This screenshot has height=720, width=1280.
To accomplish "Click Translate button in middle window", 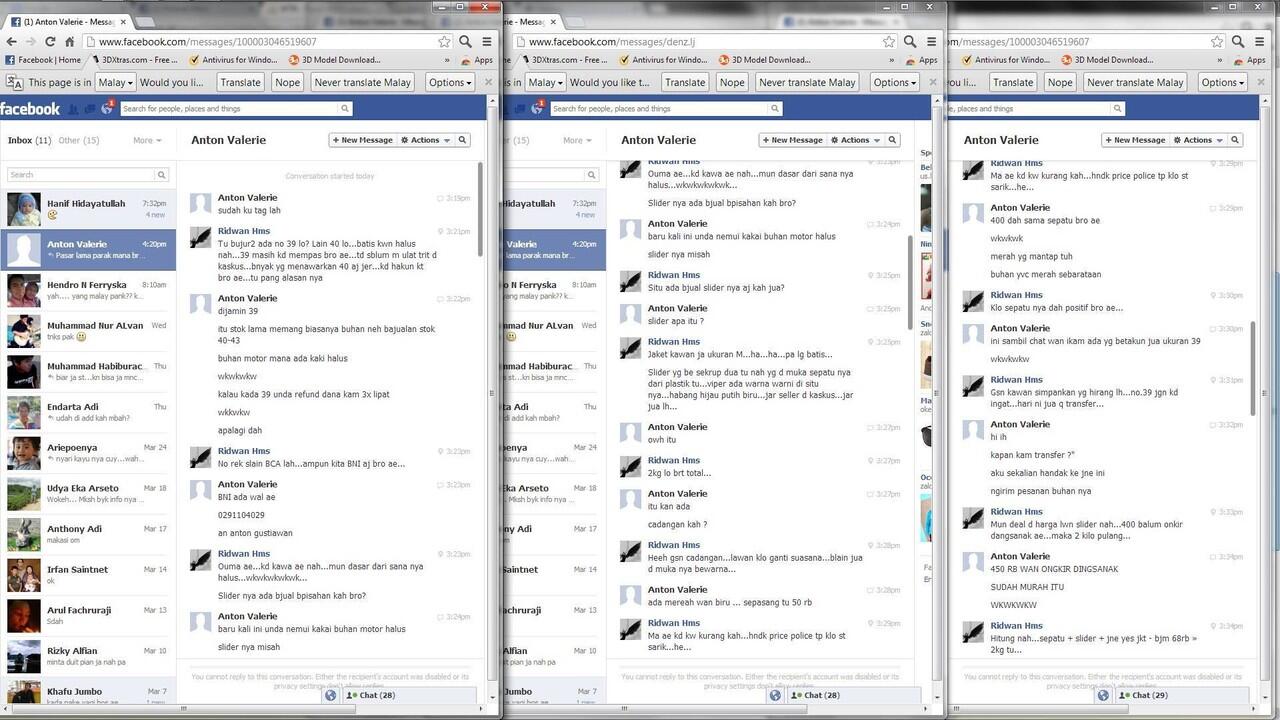I will coord(684,82).
